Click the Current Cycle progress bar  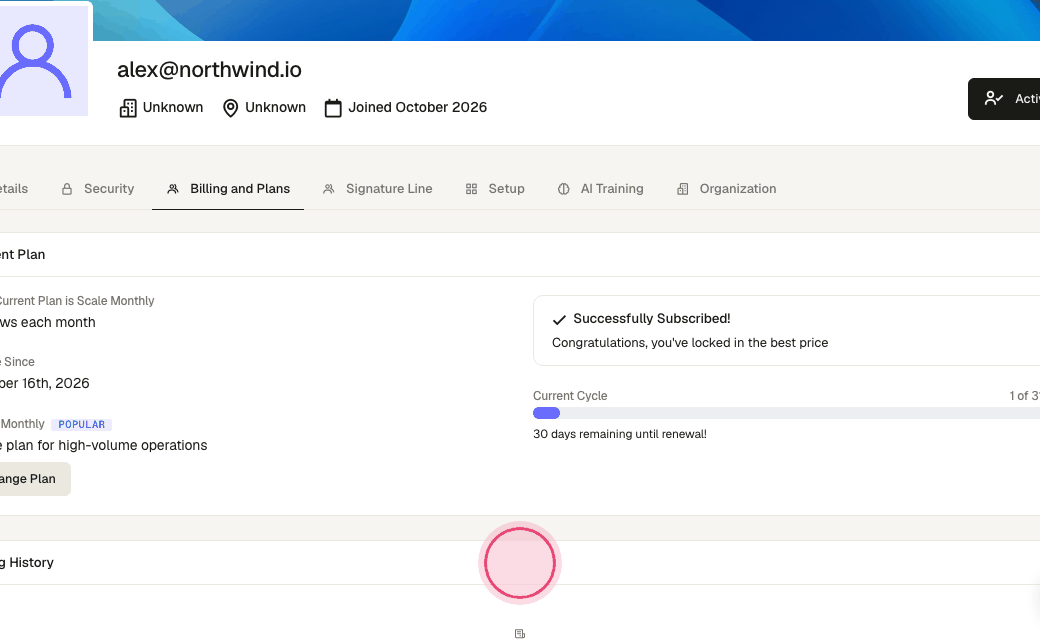click(x=786, y=413)
